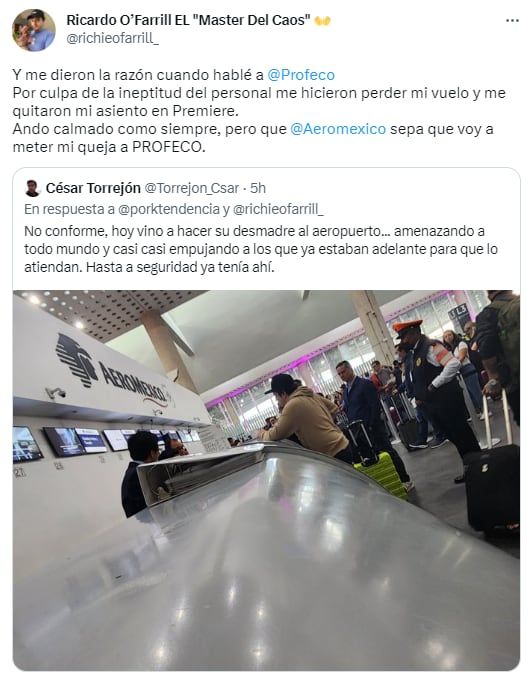Click the wings emoji next to the name

pyautogui.click(x=322, y=21)
